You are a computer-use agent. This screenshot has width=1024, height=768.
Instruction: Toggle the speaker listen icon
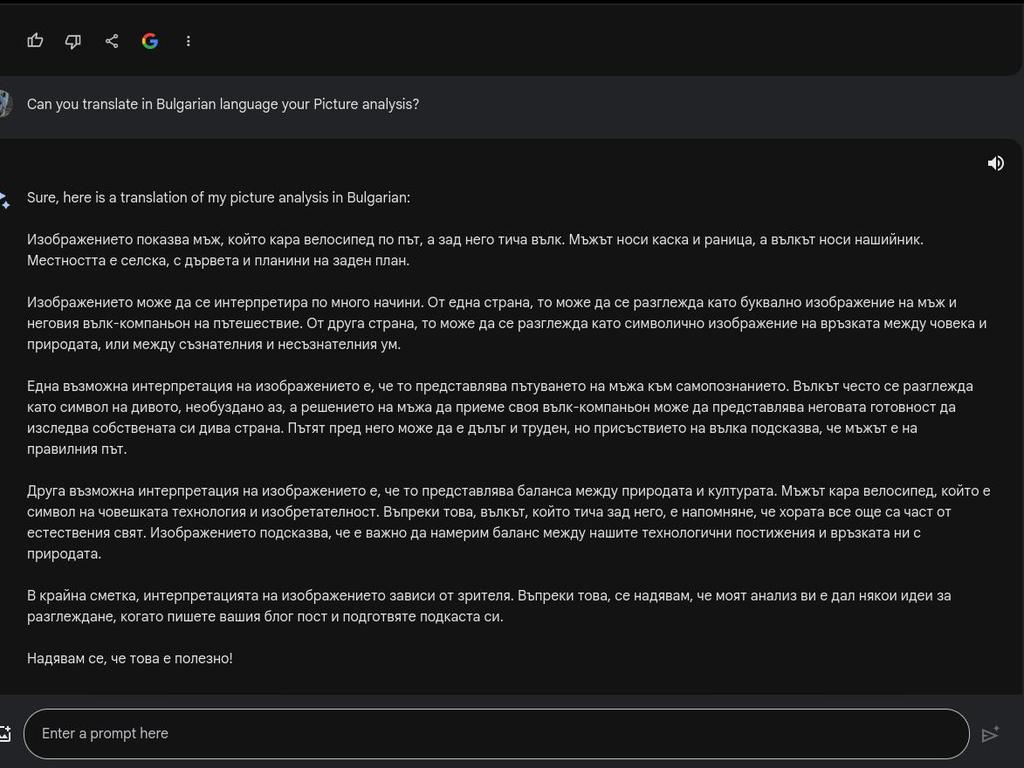pyautogui.click(x=995, y=163)
